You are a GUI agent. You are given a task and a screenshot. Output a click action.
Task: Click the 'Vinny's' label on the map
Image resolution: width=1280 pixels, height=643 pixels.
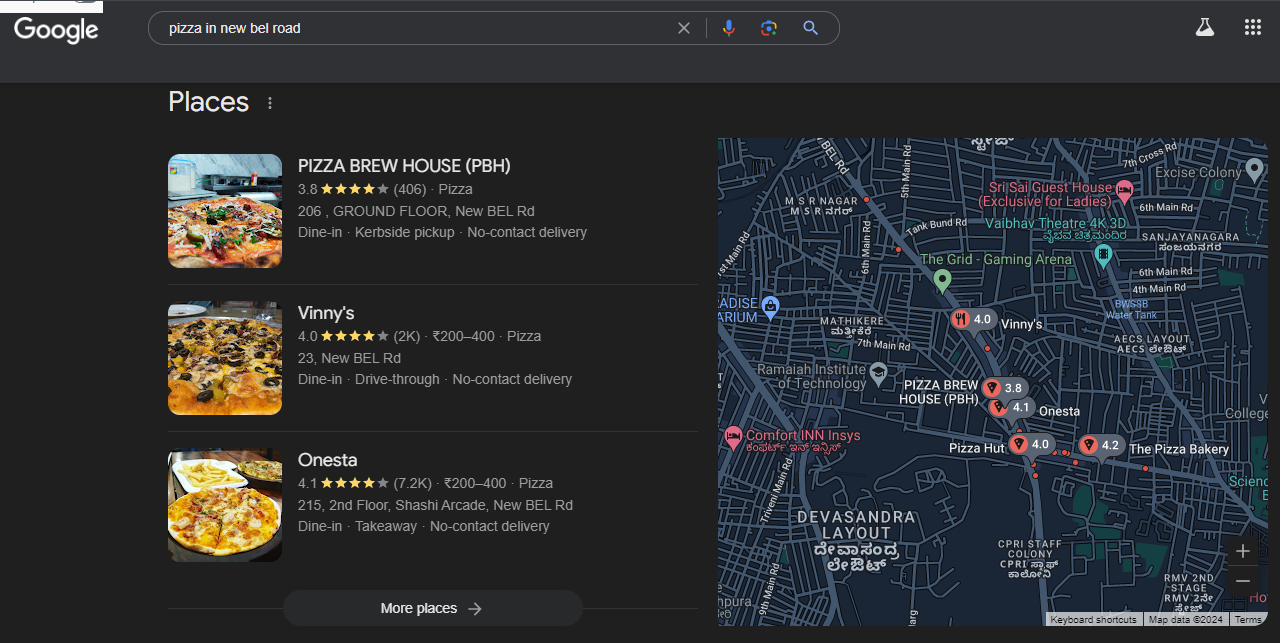click(x=1021, y=324)
